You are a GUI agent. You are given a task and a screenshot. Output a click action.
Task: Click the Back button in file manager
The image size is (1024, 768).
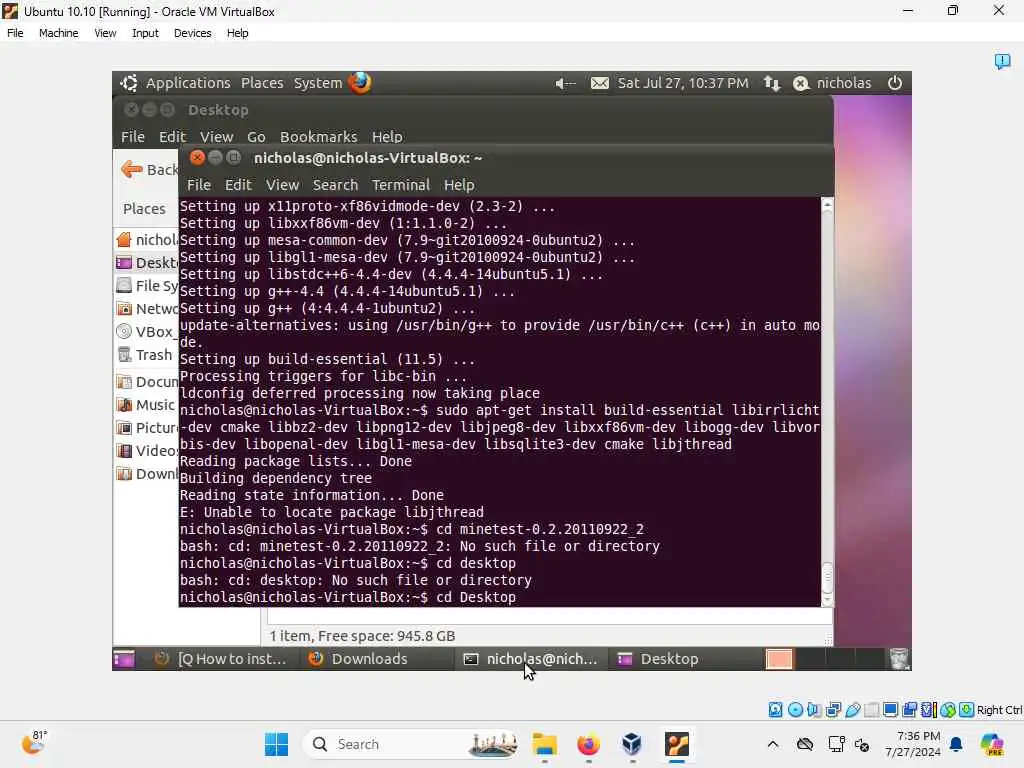[x=150, y=170]
